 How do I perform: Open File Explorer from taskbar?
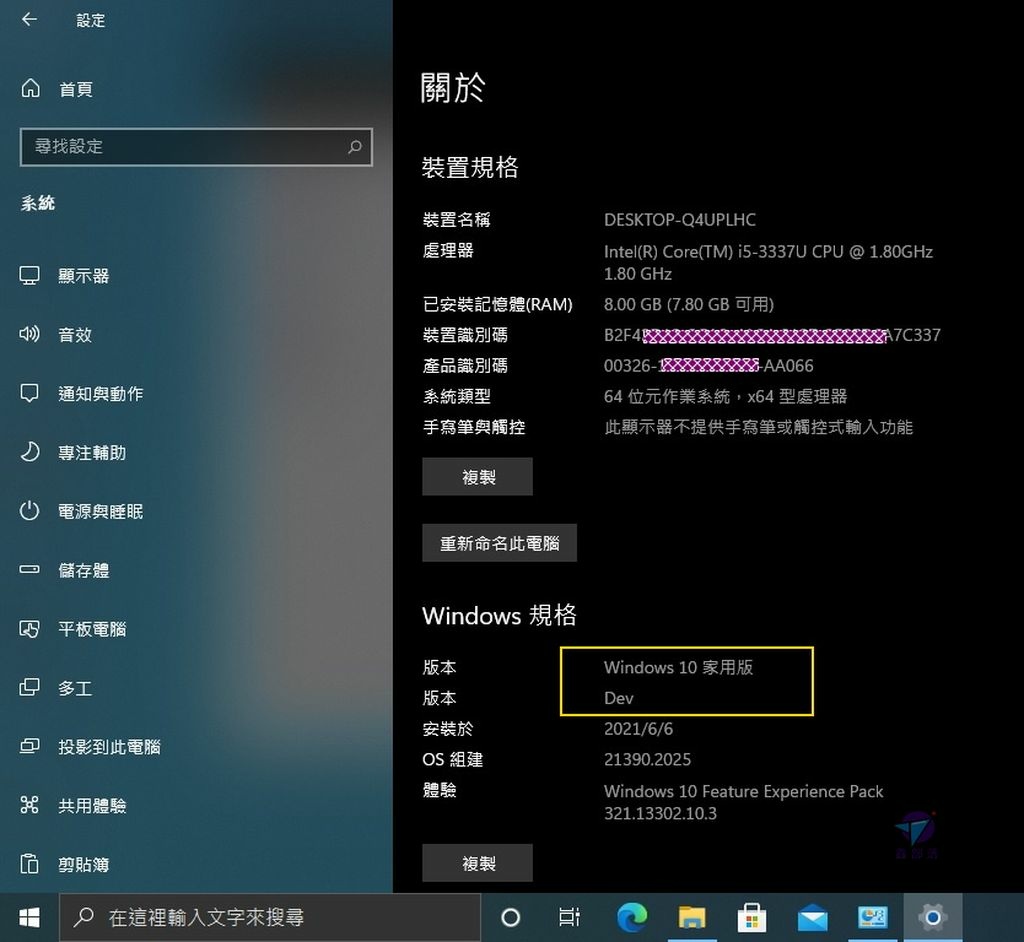(x=692, y=918)
